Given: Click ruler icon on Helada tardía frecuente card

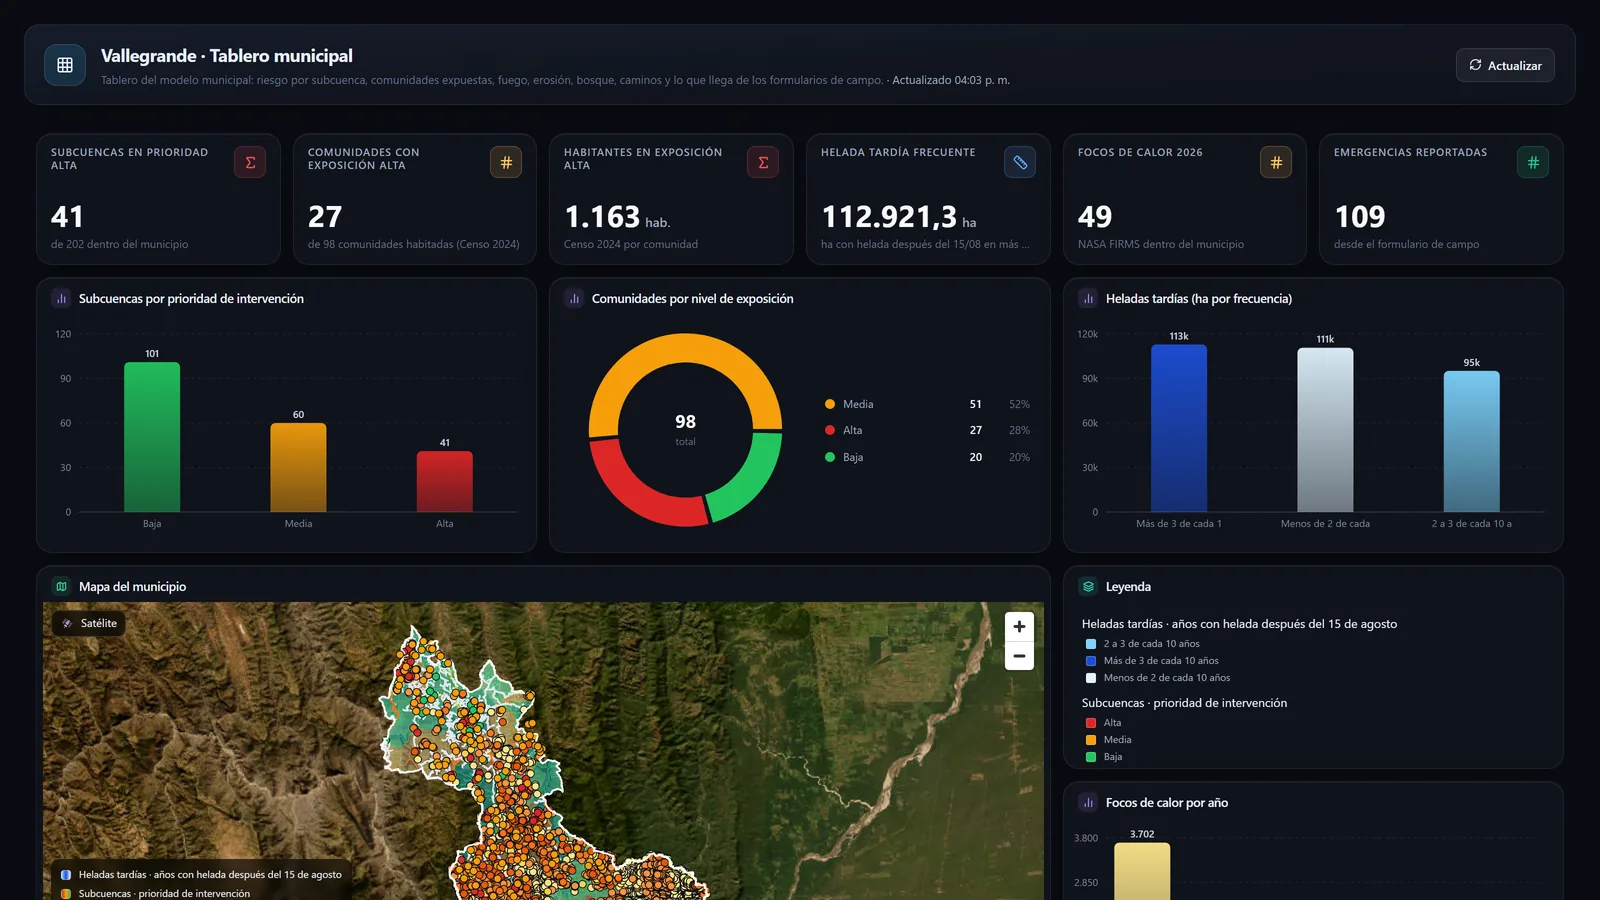Looking at the screenshot, I should pos(1020,162).
